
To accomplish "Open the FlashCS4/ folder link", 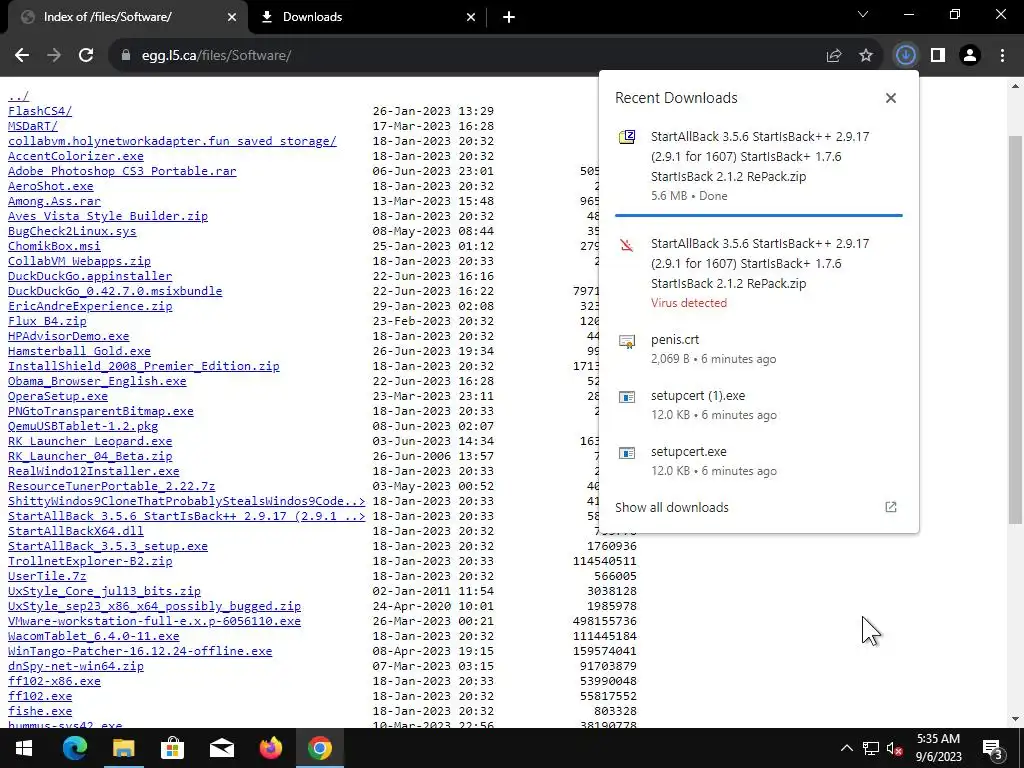I will tap(40, 111).
